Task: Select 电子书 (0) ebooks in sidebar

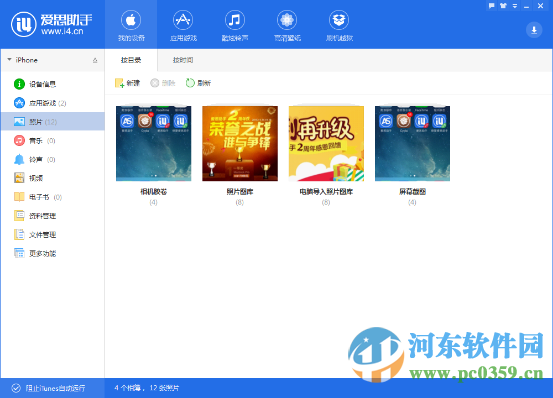Action: pyautogui.click(x=53, y=197)
